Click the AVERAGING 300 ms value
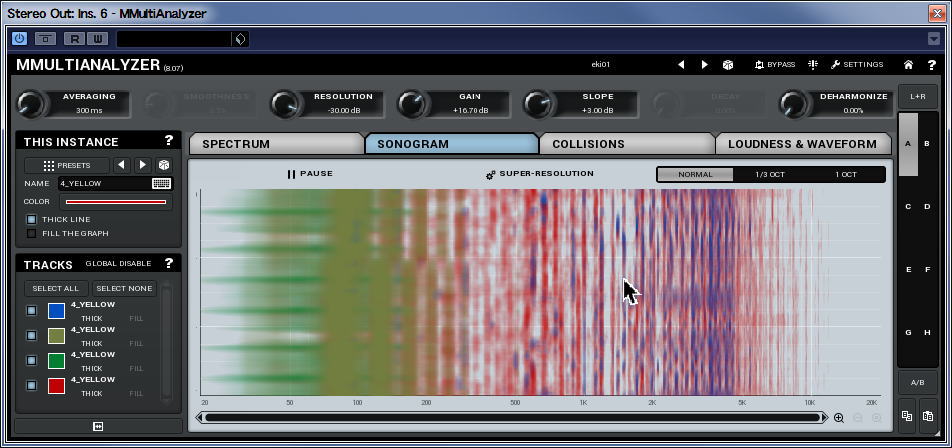This screenshot has width=952, height=448. tap(89, 110)
